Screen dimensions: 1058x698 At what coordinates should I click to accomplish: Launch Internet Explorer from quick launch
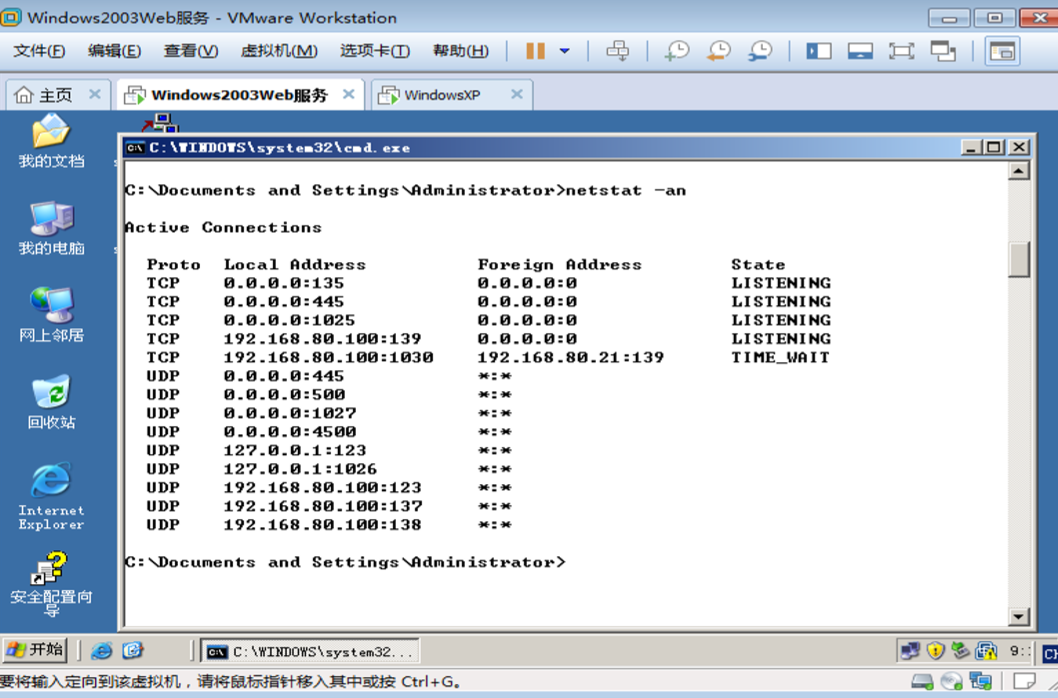pos(101,651)
